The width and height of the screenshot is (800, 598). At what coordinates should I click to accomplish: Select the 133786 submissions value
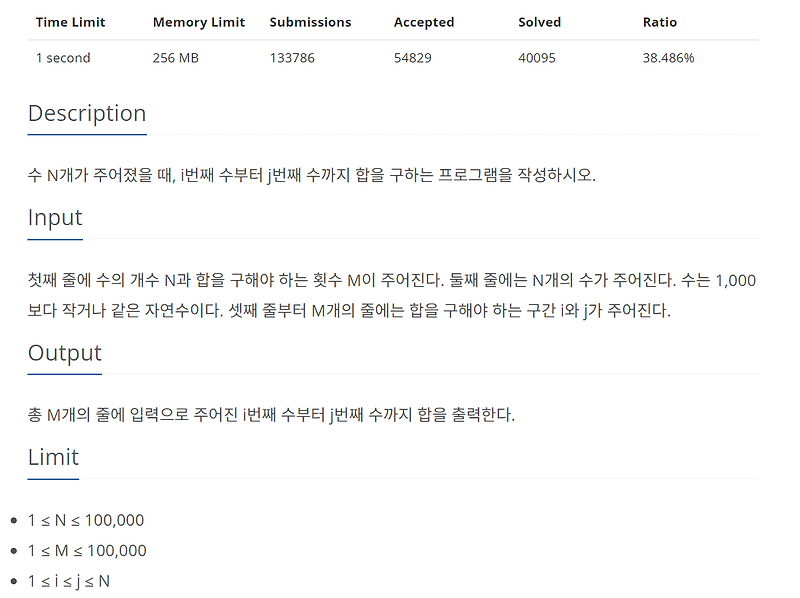[x=292, y=58]
